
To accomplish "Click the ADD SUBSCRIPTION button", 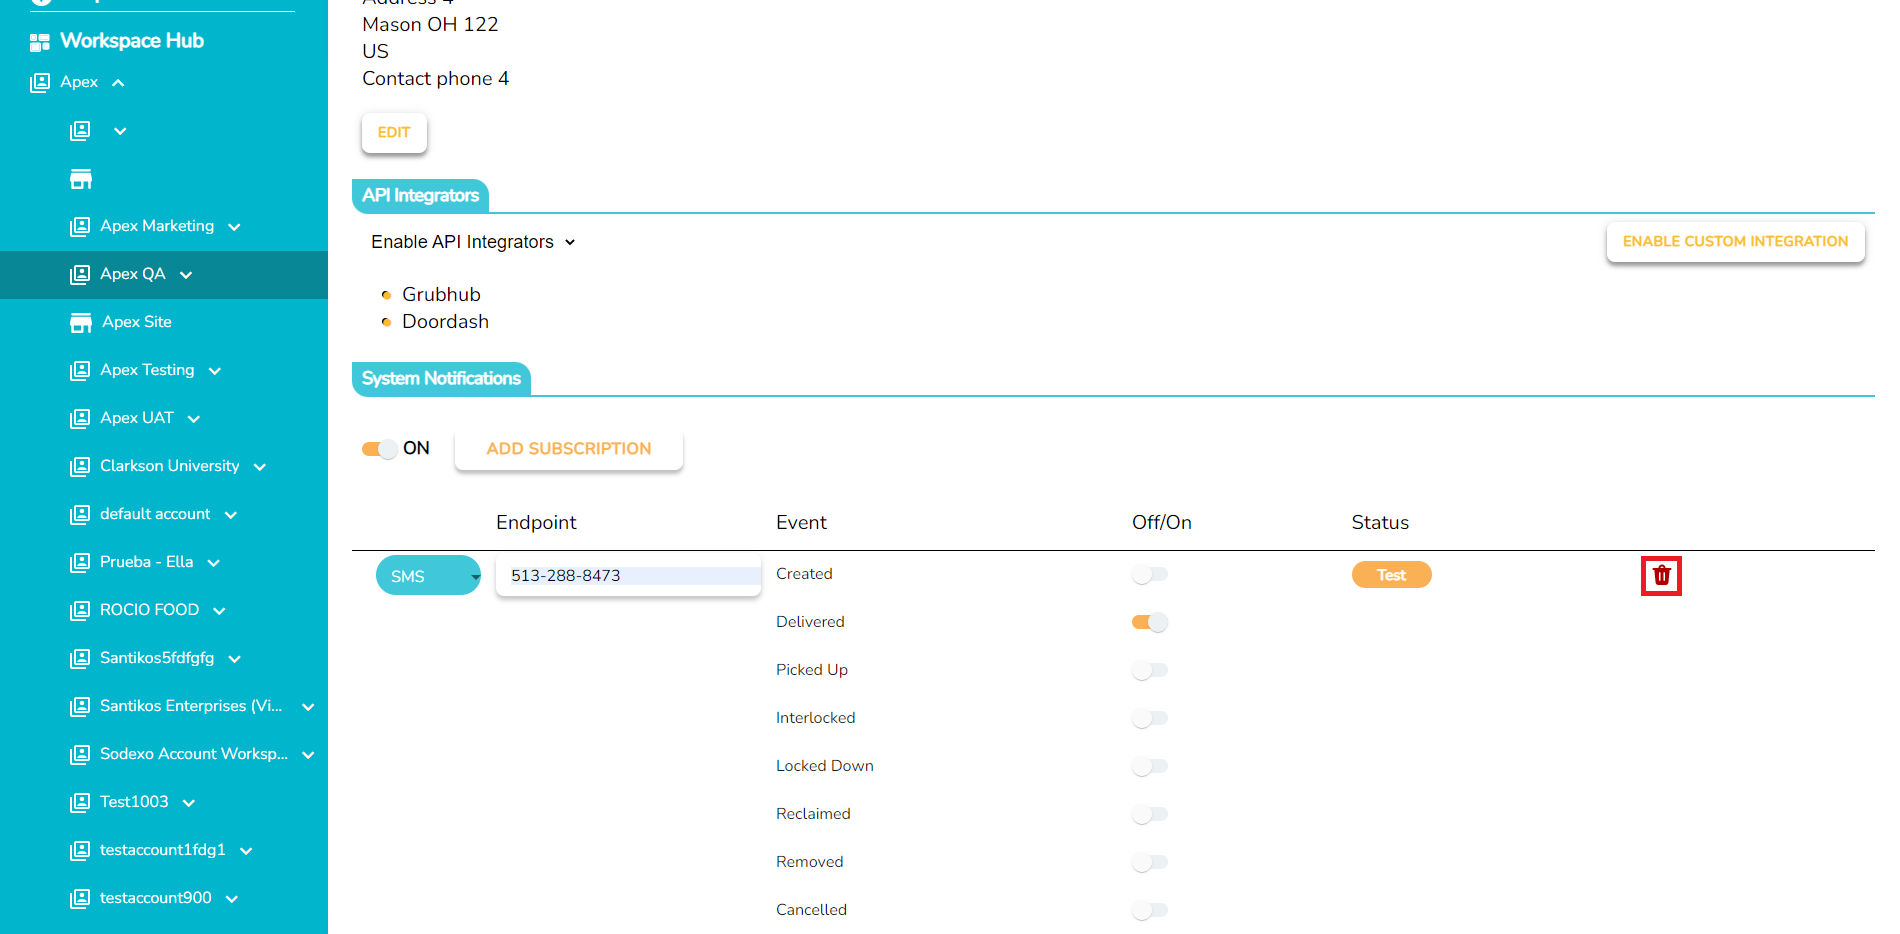I will tap(568, 449).
